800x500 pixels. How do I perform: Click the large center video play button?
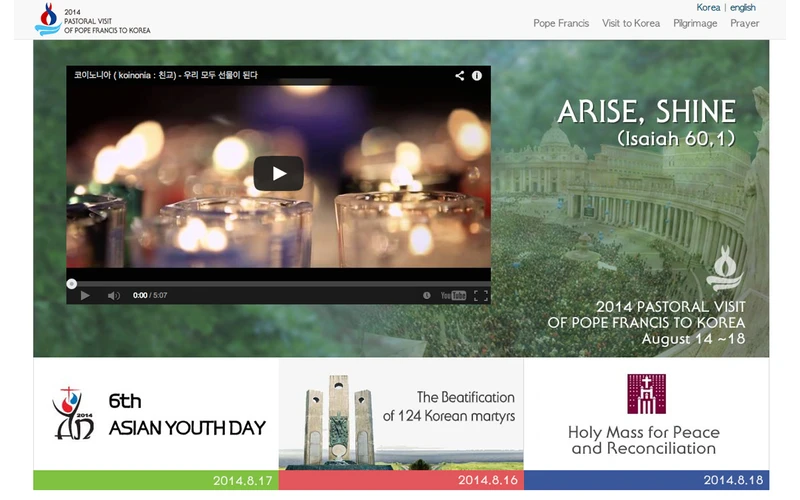(x=278, y=173)
